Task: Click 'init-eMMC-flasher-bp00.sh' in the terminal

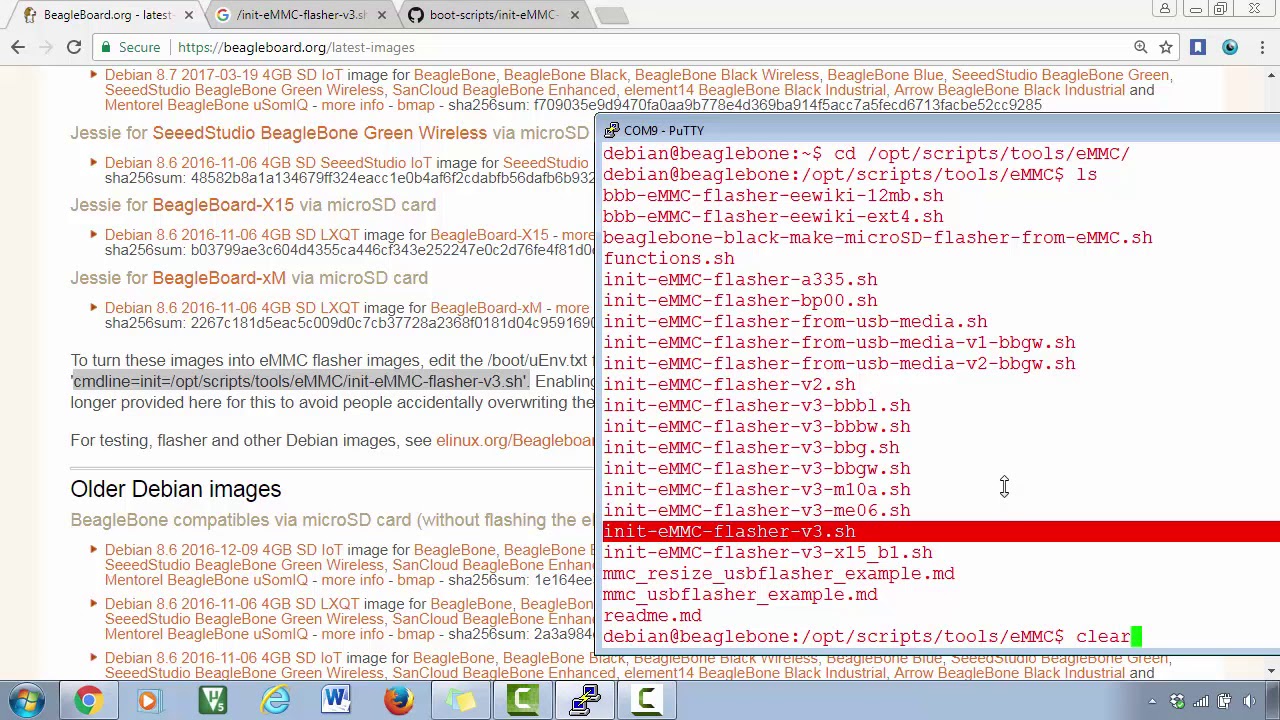Action: [x=740, y=301]
